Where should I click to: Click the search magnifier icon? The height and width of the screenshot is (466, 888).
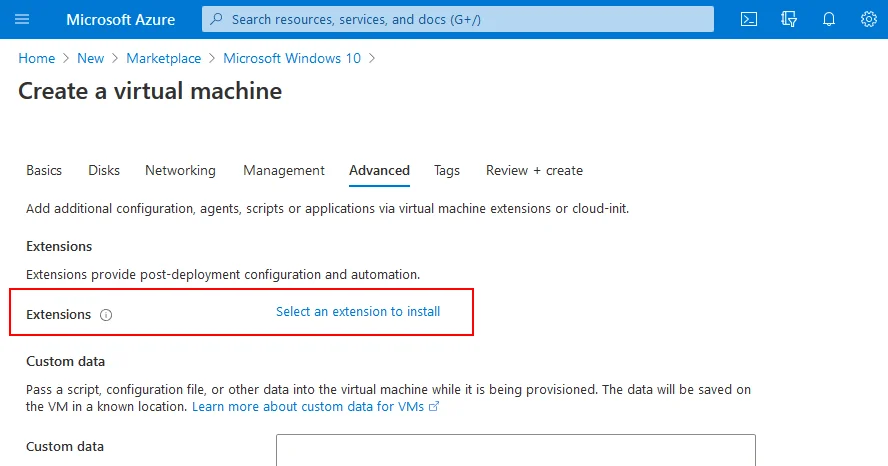pyautogui.click(x=216, y=19)
